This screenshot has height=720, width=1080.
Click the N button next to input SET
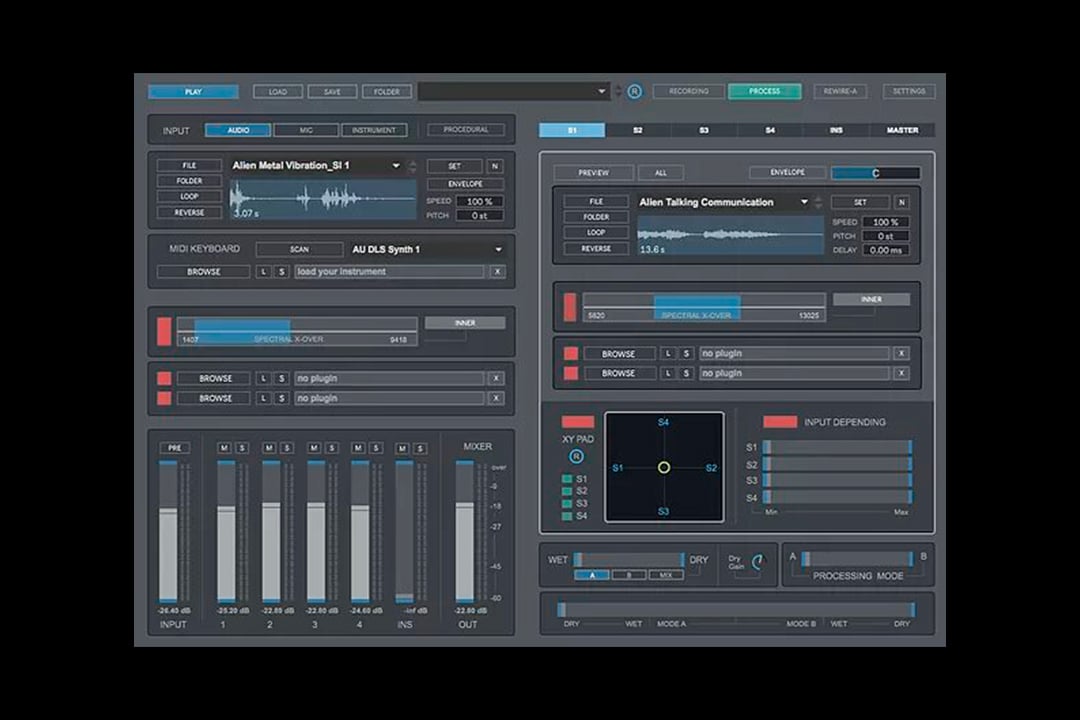(495, 166)
